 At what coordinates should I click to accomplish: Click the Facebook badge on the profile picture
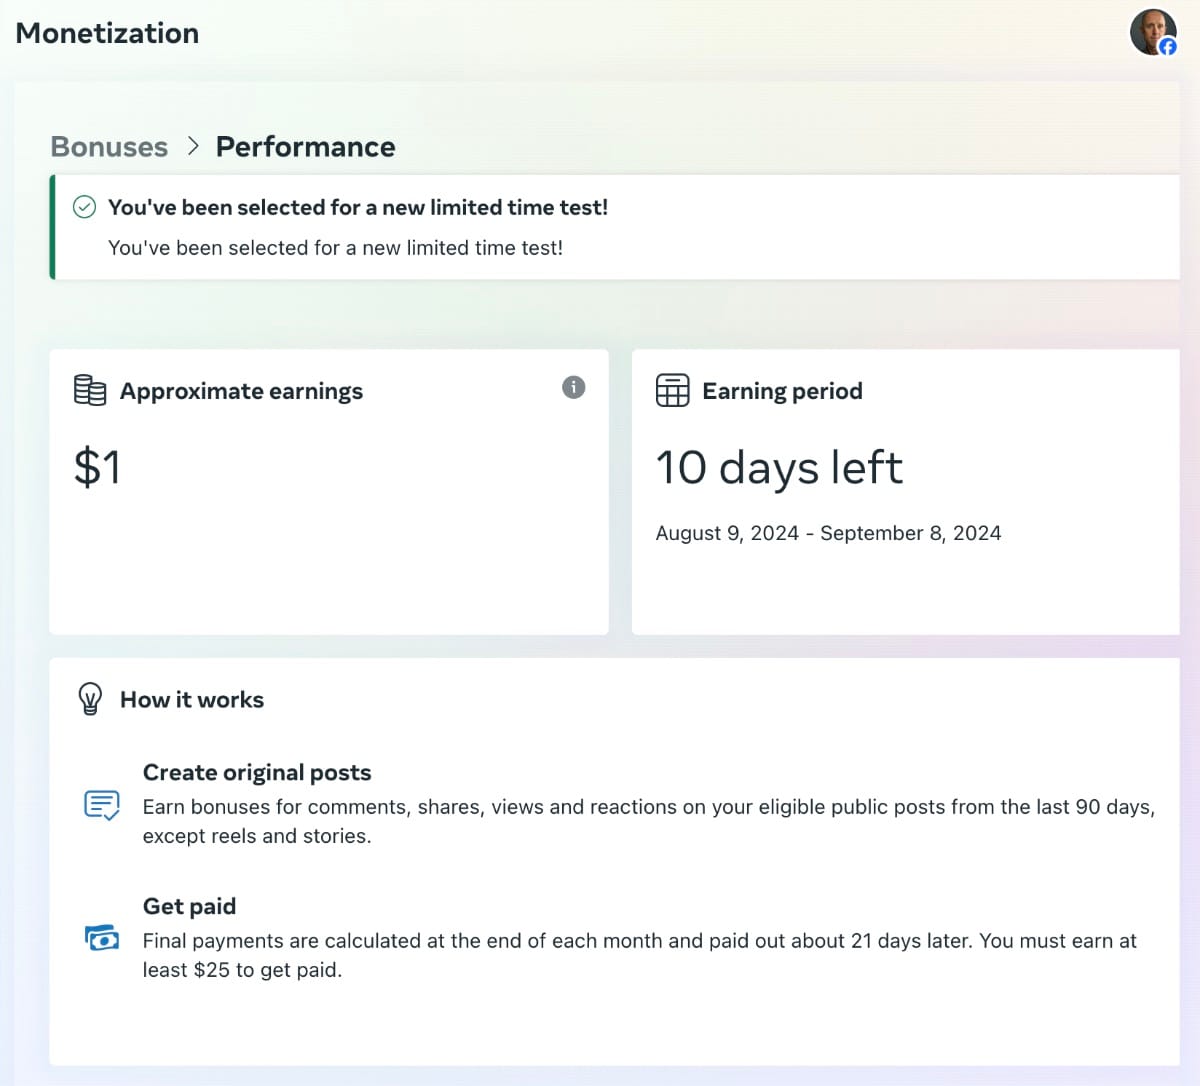pos(1168,46)
